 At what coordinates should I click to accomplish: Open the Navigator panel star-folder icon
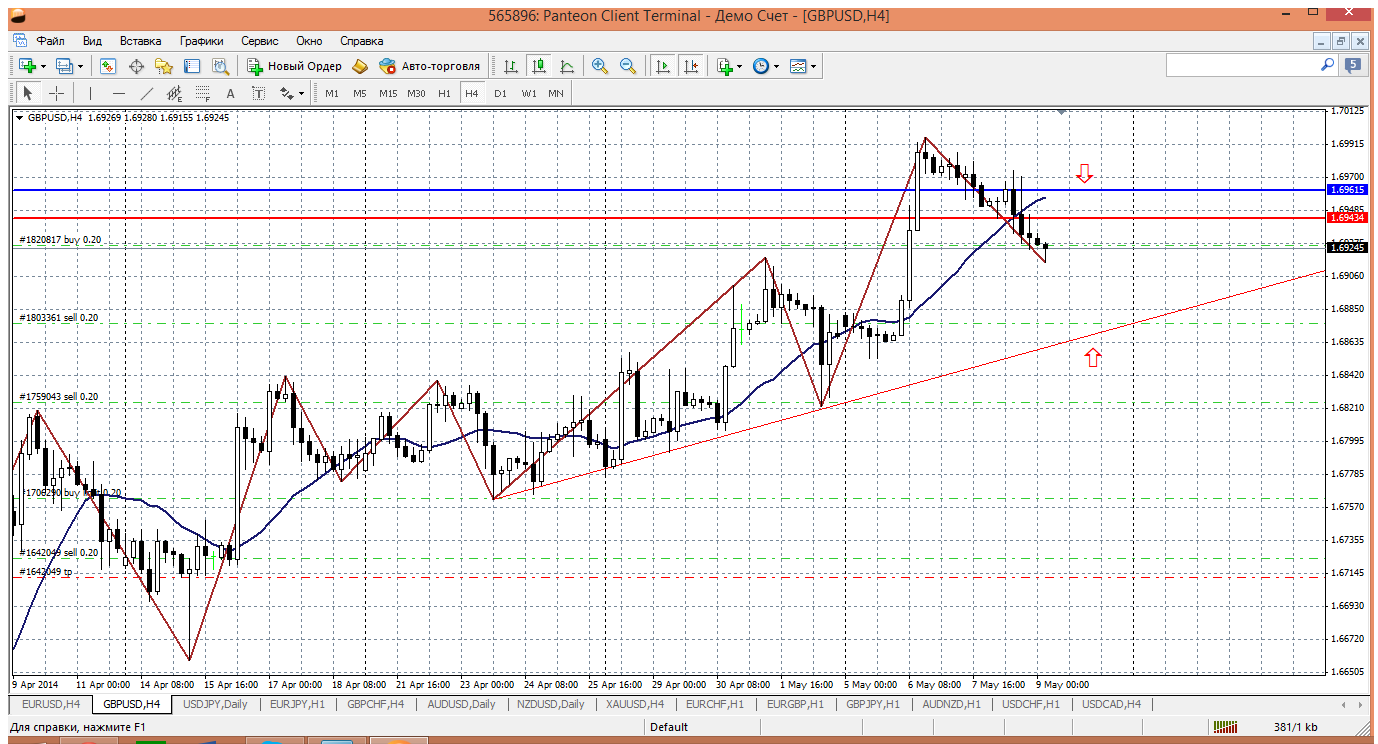[x=164, y=66]
